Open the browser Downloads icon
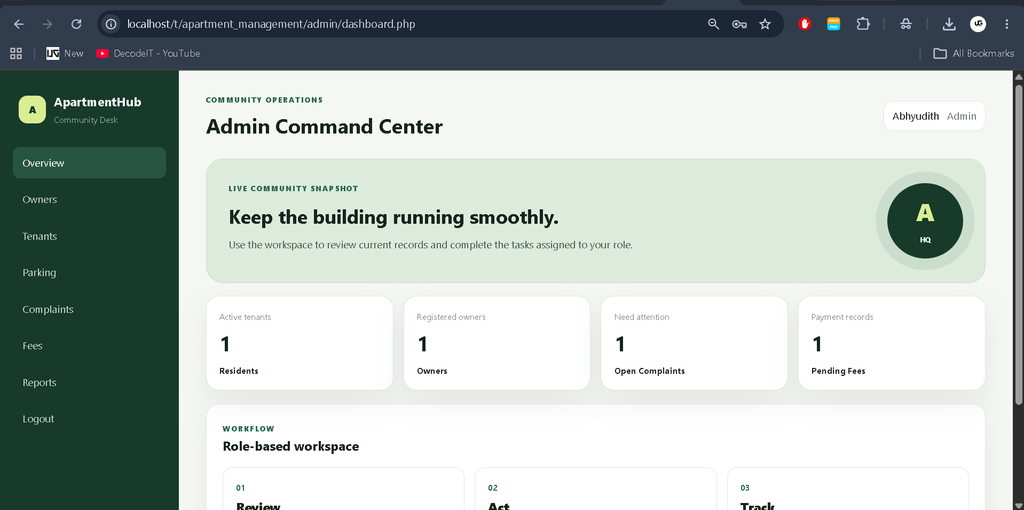This screenshot has height=510, width=1024. click(949, 24)
